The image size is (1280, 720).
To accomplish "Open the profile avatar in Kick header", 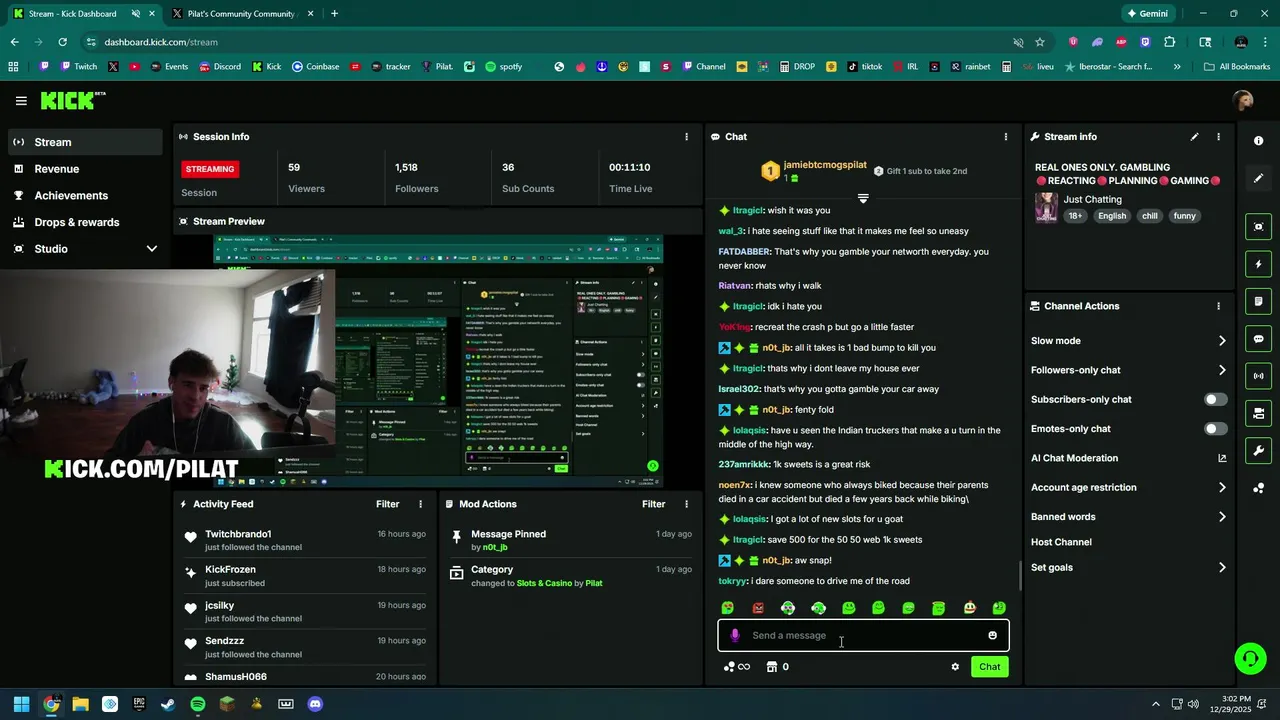I will coord(1243,100).
